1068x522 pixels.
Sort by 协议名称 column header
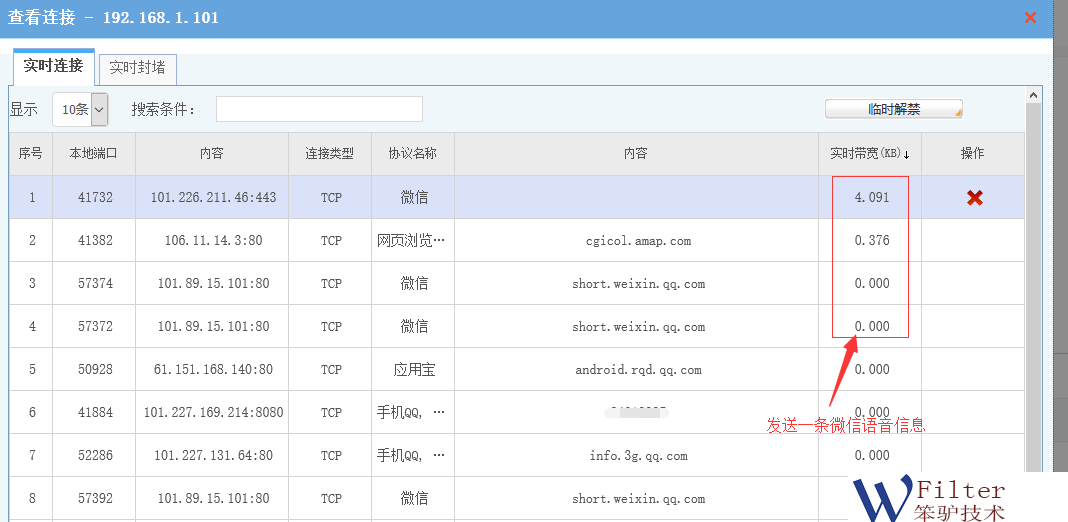[412, 154]
